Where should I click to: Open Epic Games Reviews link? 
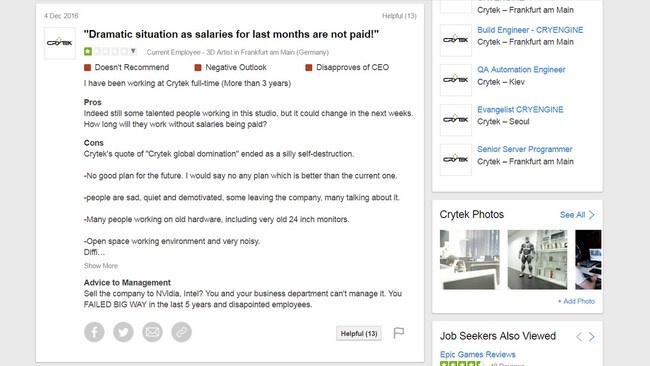pos(478,354)
